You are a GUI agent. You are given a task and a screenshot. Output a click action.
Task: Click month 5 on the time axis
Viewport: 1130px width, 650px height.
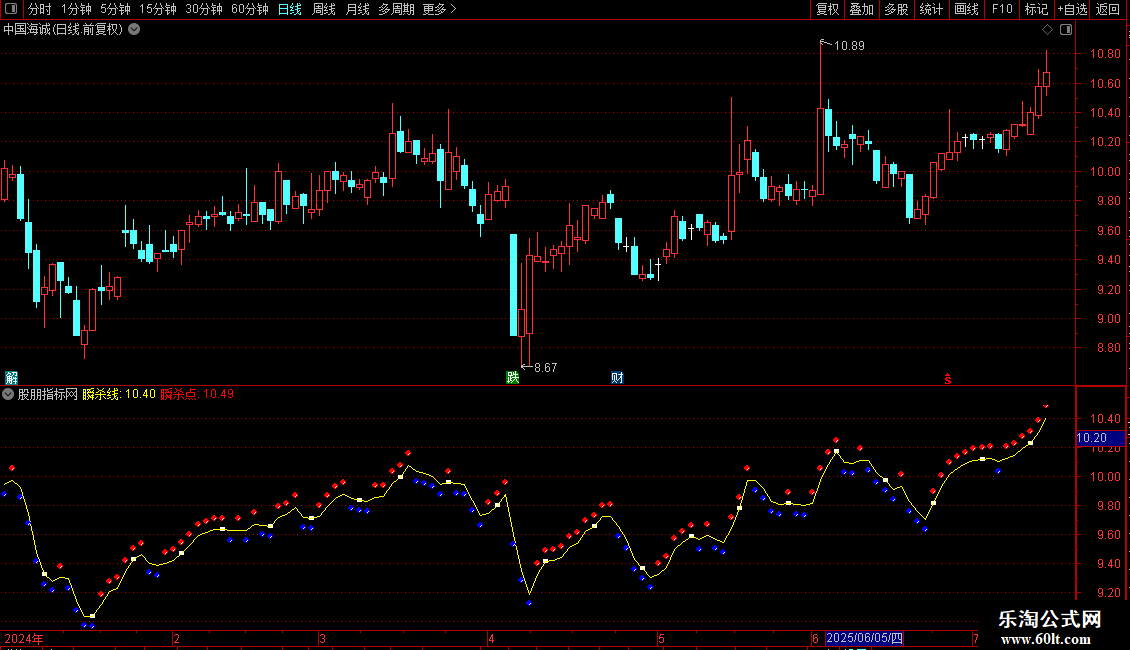pos(661,638)
